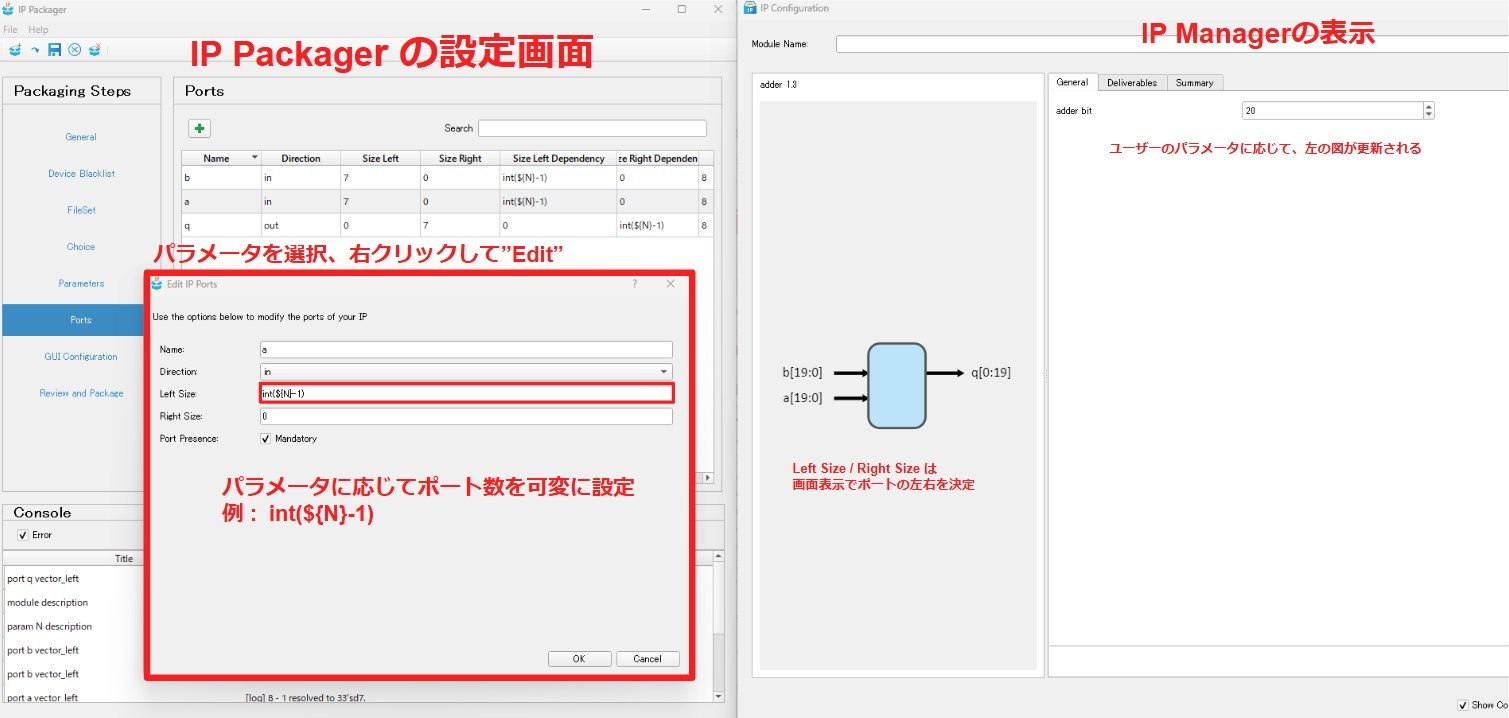The image size is (1509, 718).
Task: Sort by the Name column dropdown arrow
Action: click(x=254, y=158)
